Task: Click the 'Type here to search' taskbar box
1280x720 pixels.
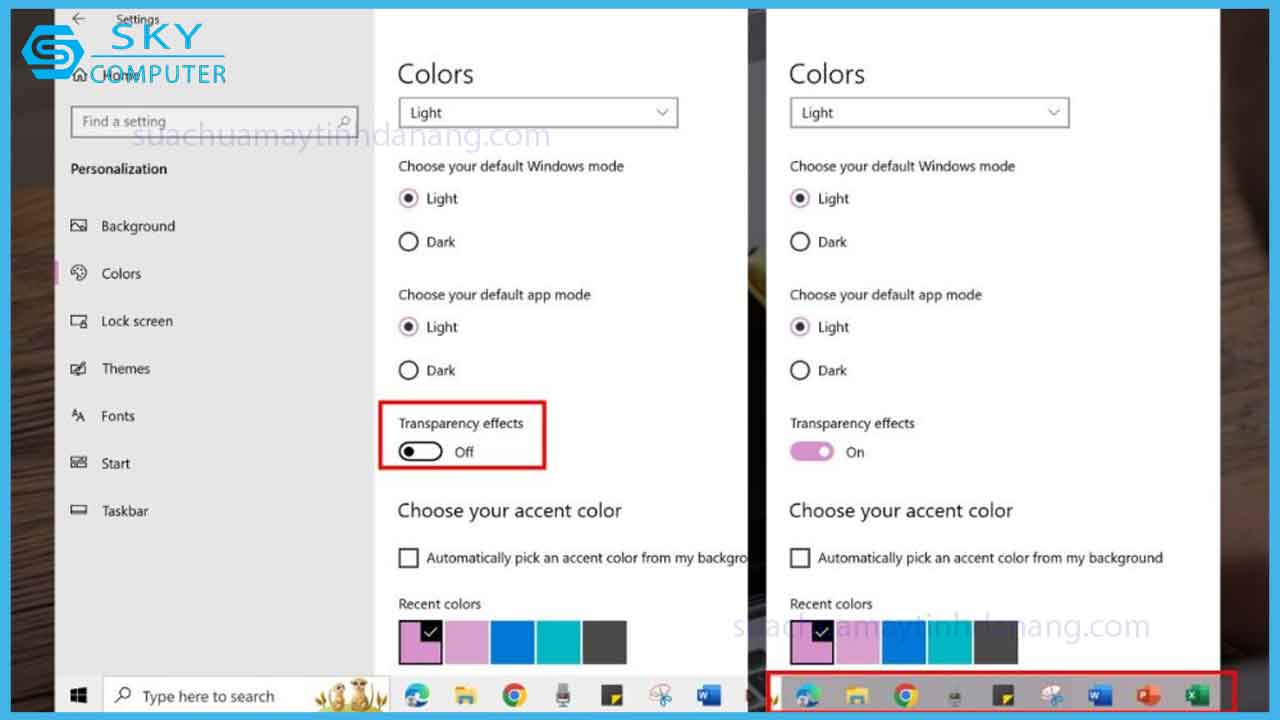Action: (x=207, y=696)
